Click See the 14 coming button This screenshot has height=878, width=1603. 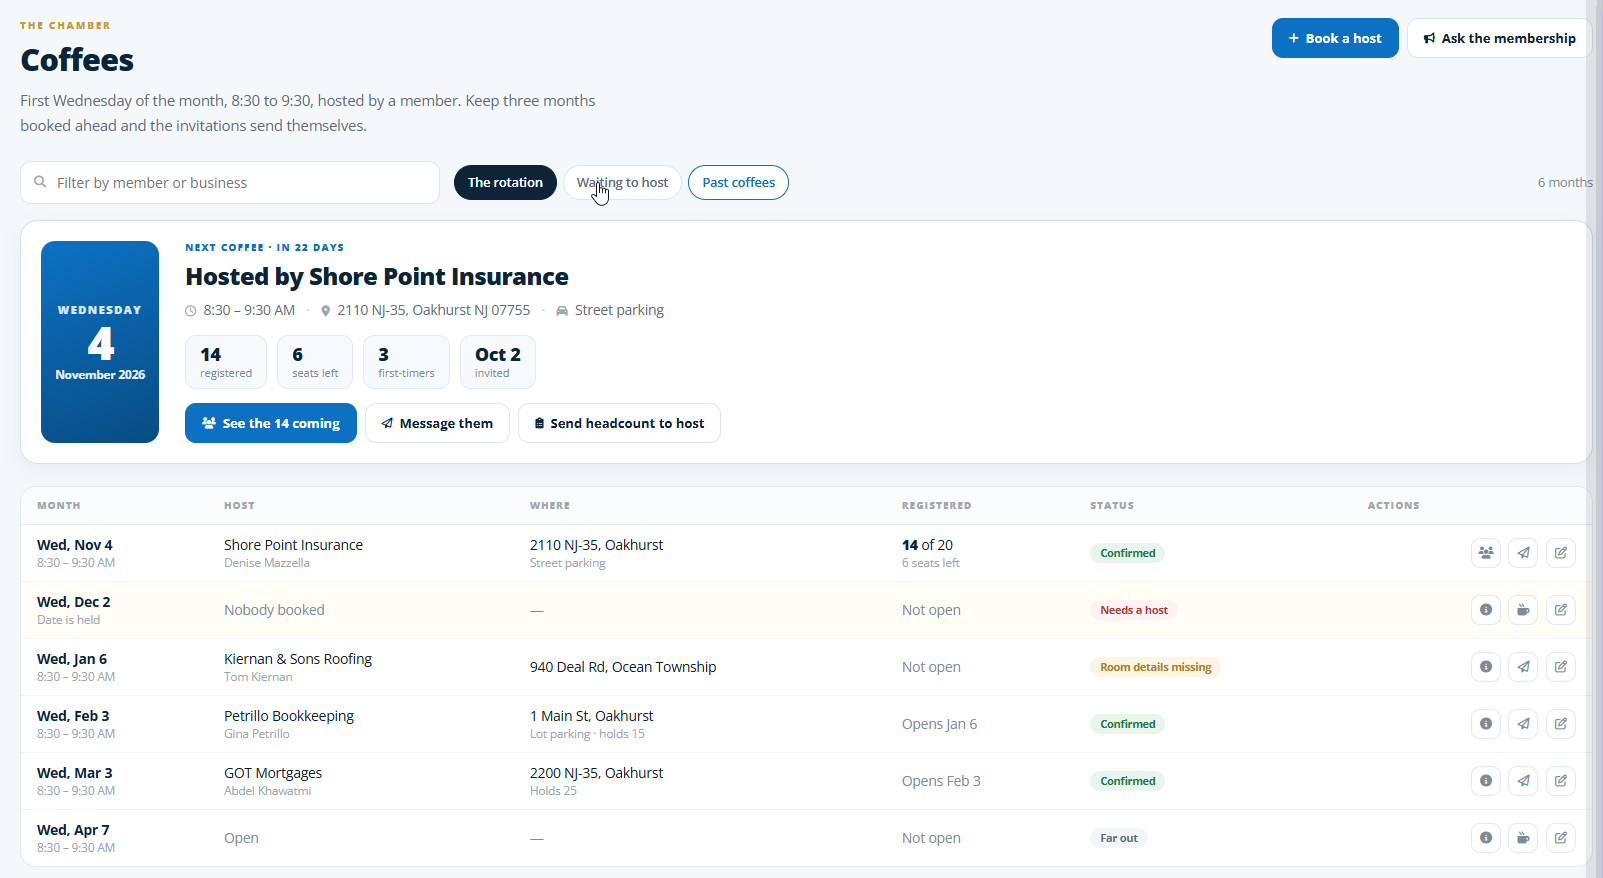(271, 423)
